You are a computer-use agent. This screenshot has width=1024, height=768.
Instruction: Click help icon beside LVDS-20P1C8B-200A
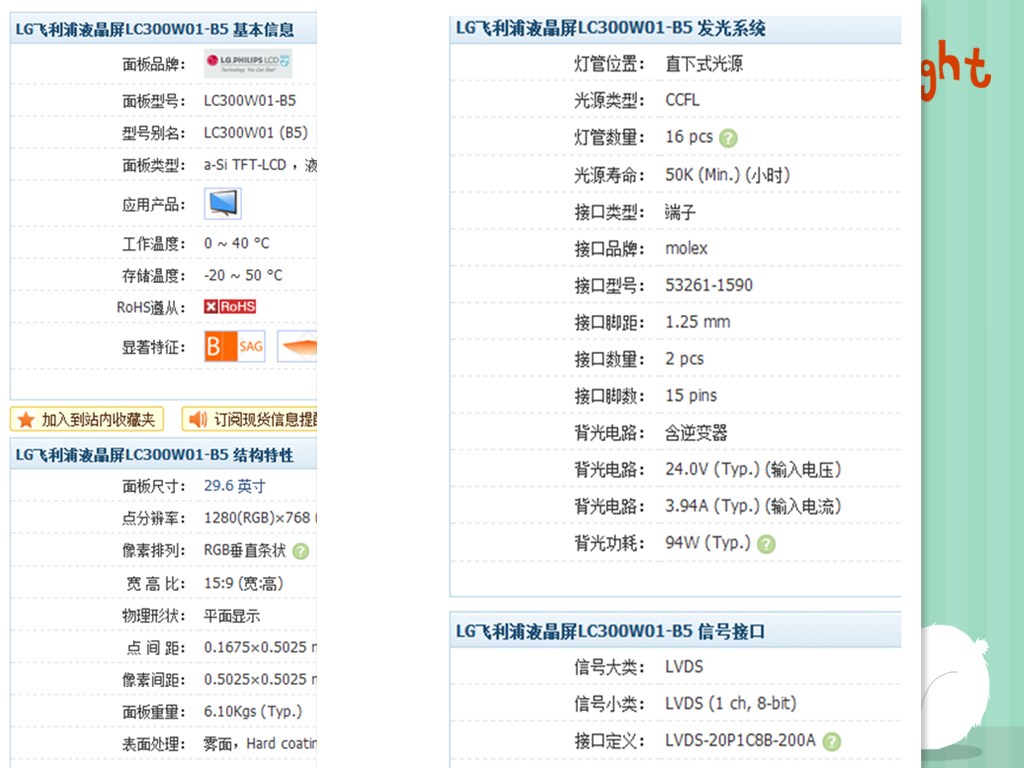click(x=832, y=741)
